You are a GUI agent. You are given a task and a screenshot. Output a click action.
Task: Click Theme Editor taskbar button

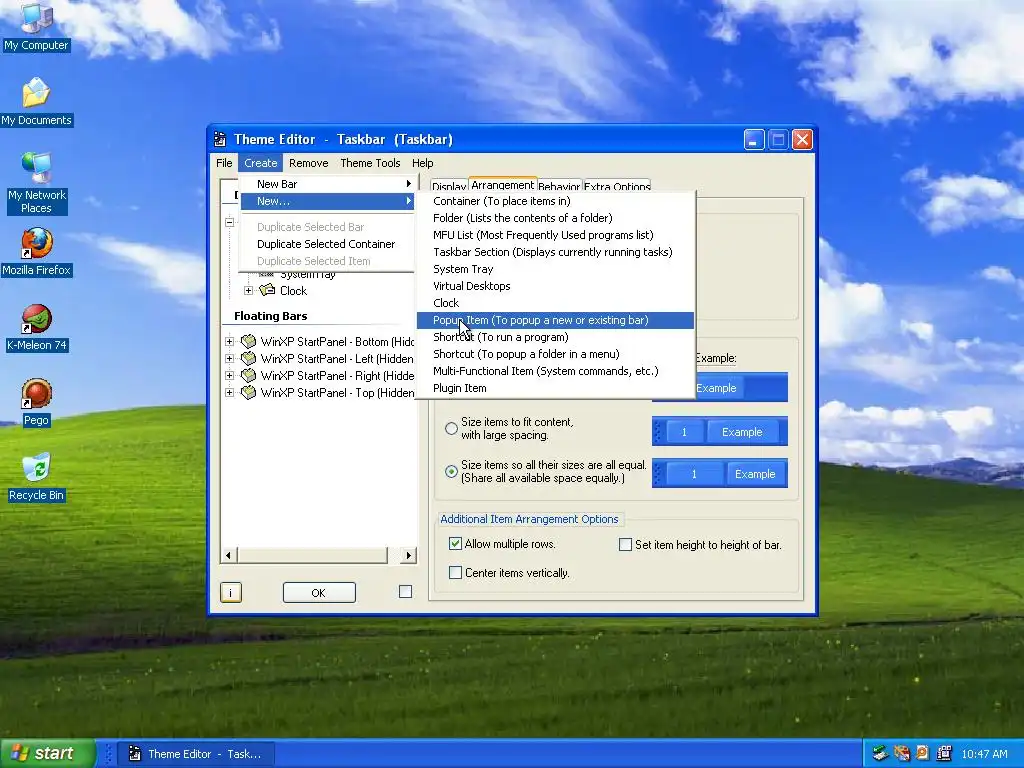tap(195, 754)
